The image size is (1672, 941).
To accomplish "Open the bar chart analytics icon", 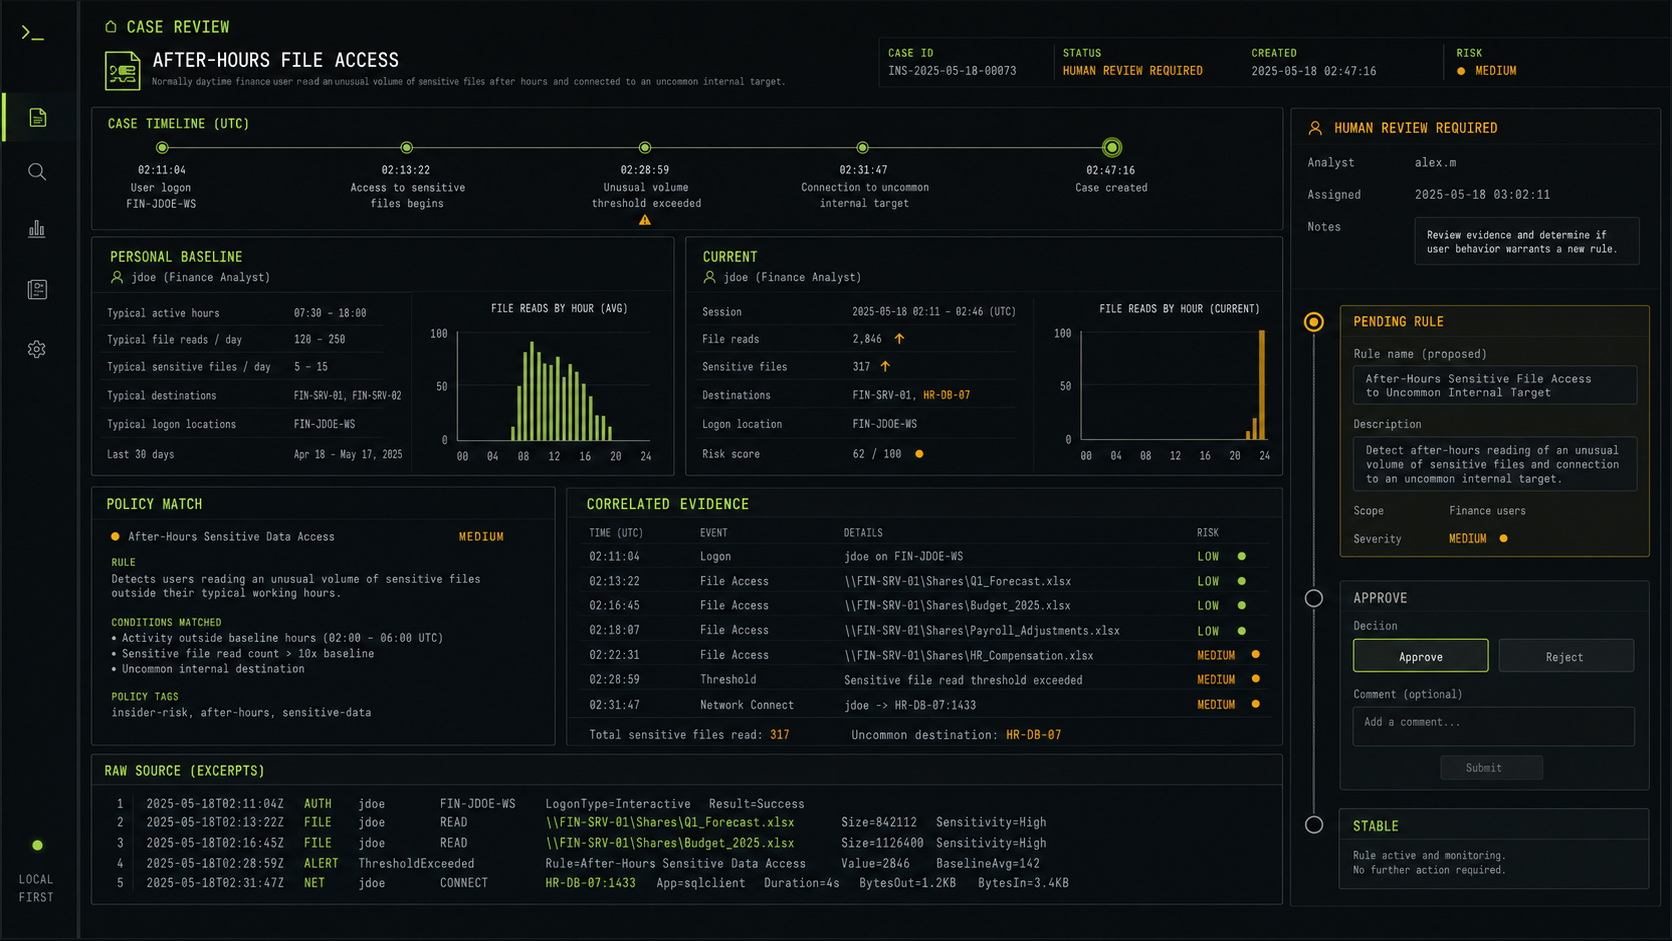I will (37, 229).
